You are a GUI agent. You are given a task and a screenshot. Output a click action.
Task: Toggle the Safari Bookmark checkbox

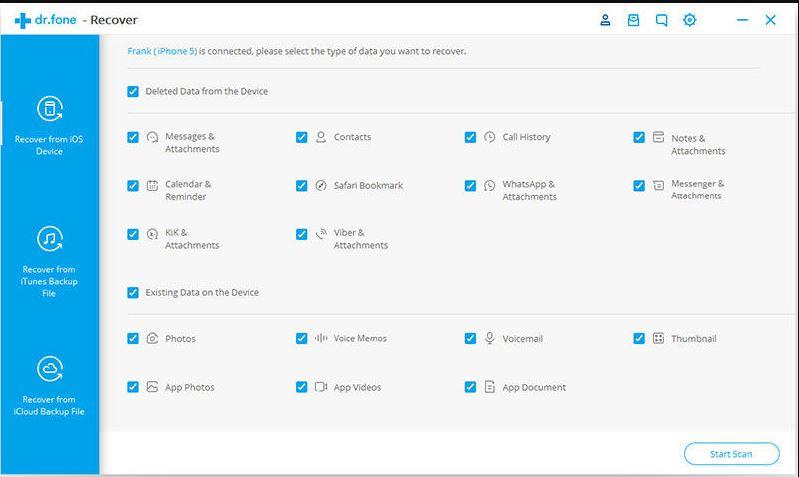point(302,186)
